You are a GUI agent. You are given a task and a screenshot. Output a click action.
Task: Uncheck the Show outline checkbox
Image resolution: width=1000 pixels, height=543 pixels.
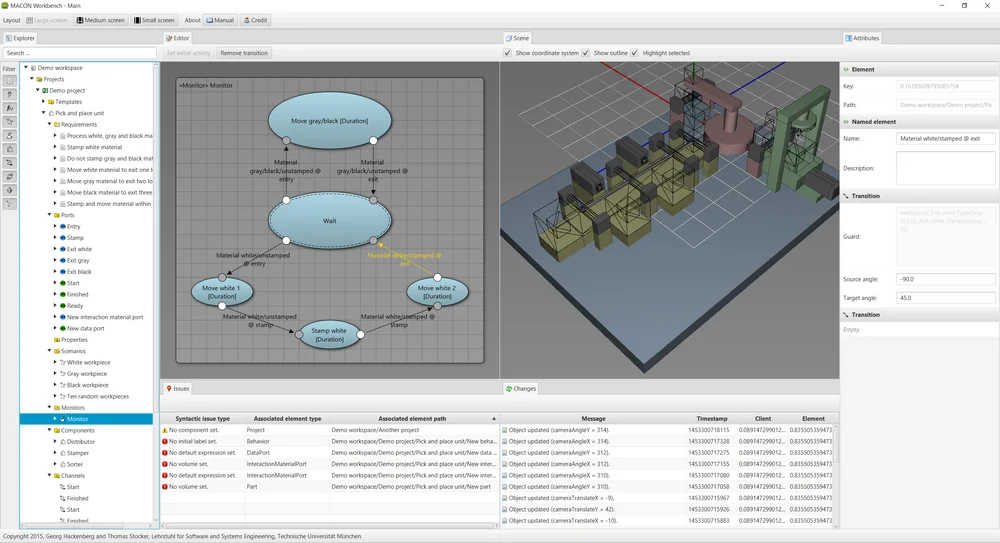coord(585,53)
